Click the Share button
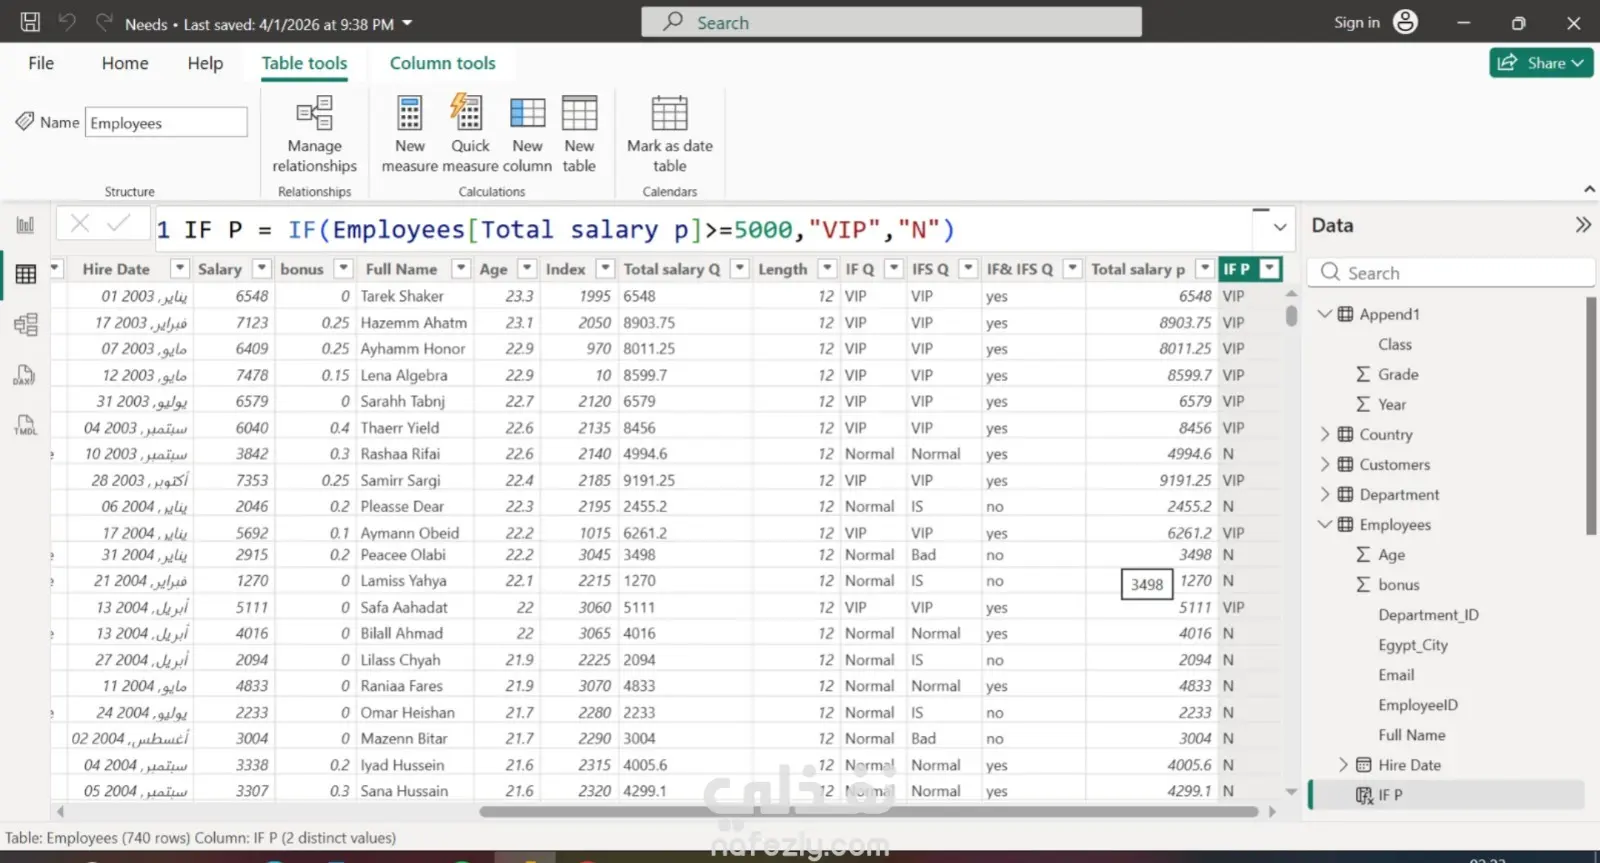 1541,62
